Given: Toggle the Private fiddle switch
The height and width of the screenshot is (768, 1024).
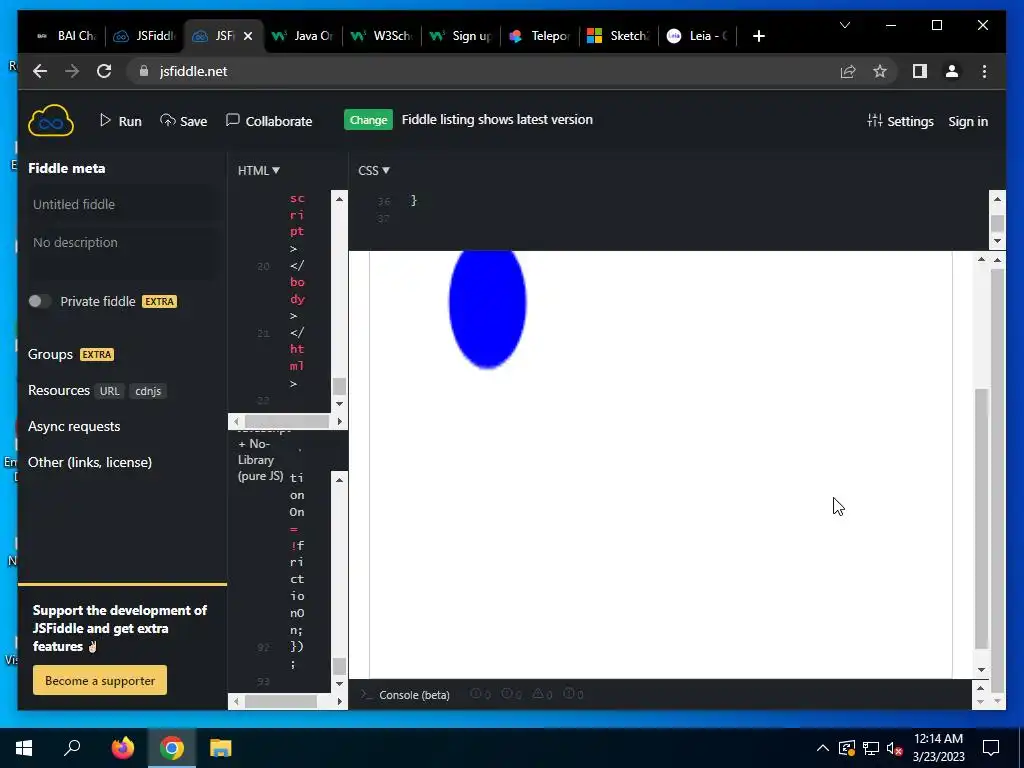Looking at the screenshot, I should tap(39, 301).
